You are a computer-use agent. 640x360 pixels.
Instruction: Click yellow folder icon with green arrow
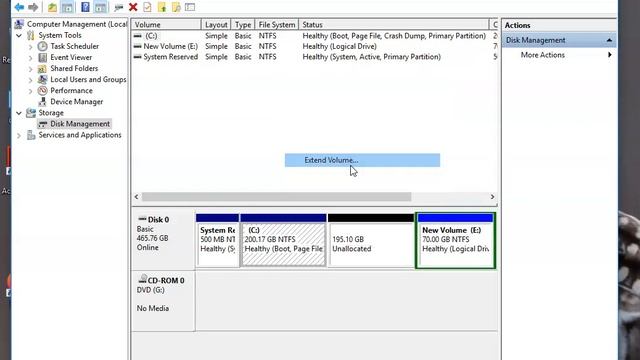[x=162, y=7]
